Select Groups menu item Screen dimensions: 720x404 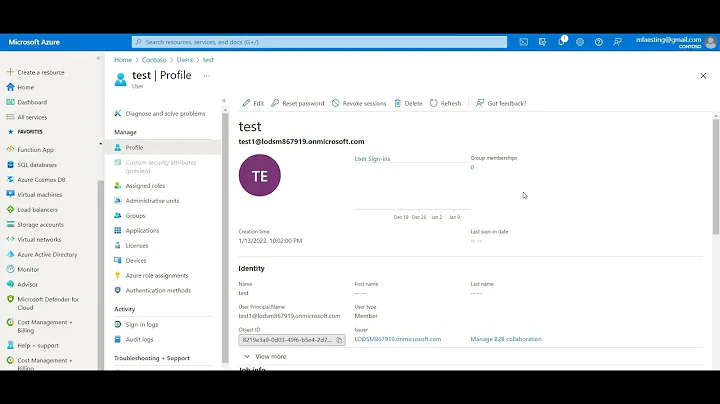click(x=135, y=215)
